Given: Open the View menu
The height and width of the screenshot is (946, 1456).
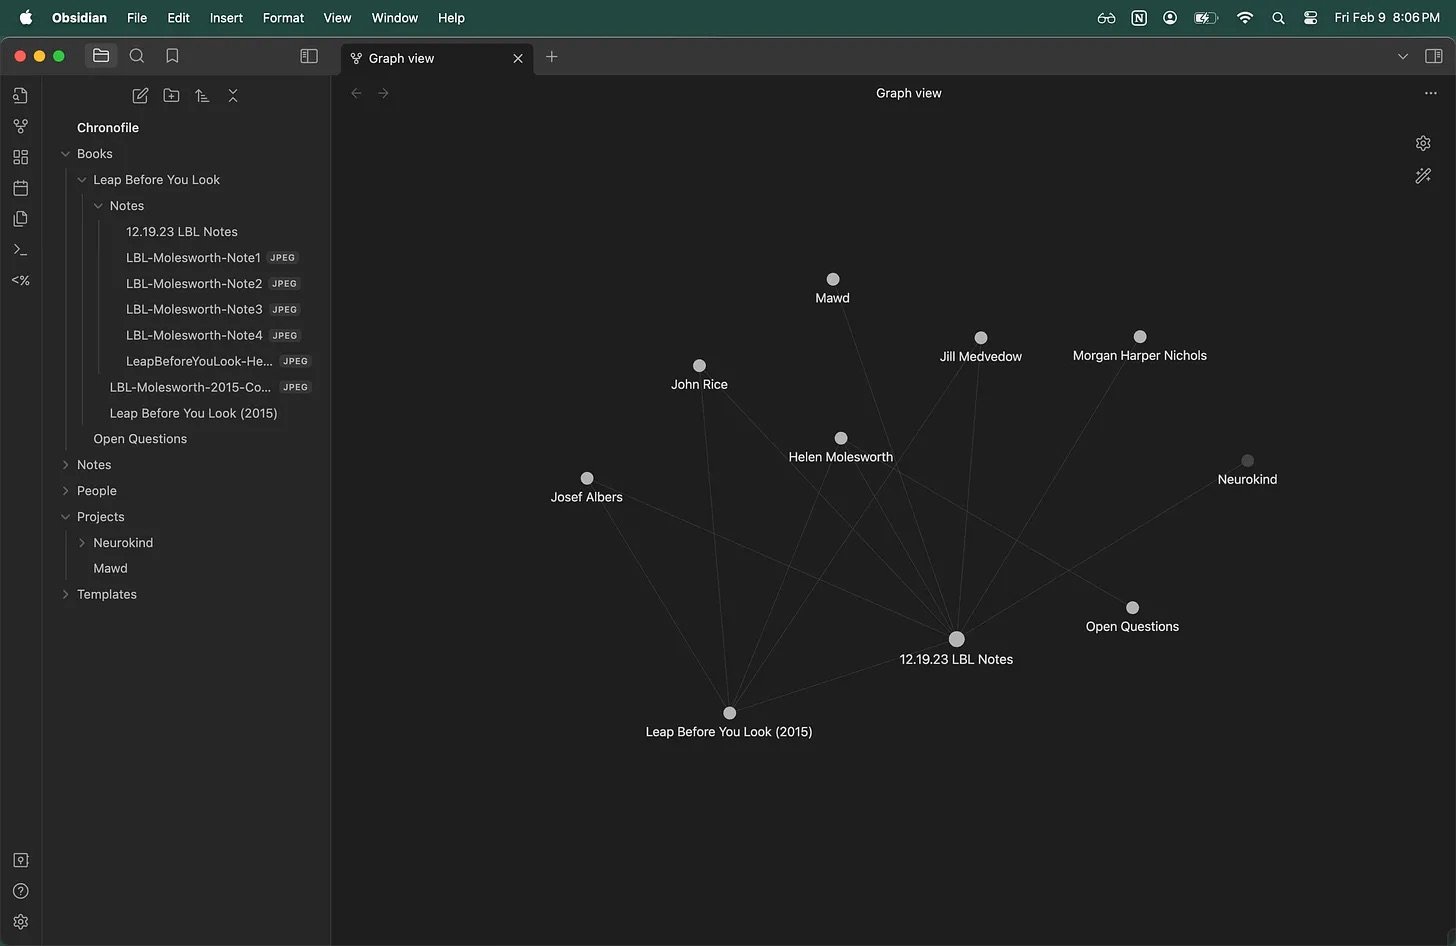Looking at the screenshot, I should (x=337, y=18).
